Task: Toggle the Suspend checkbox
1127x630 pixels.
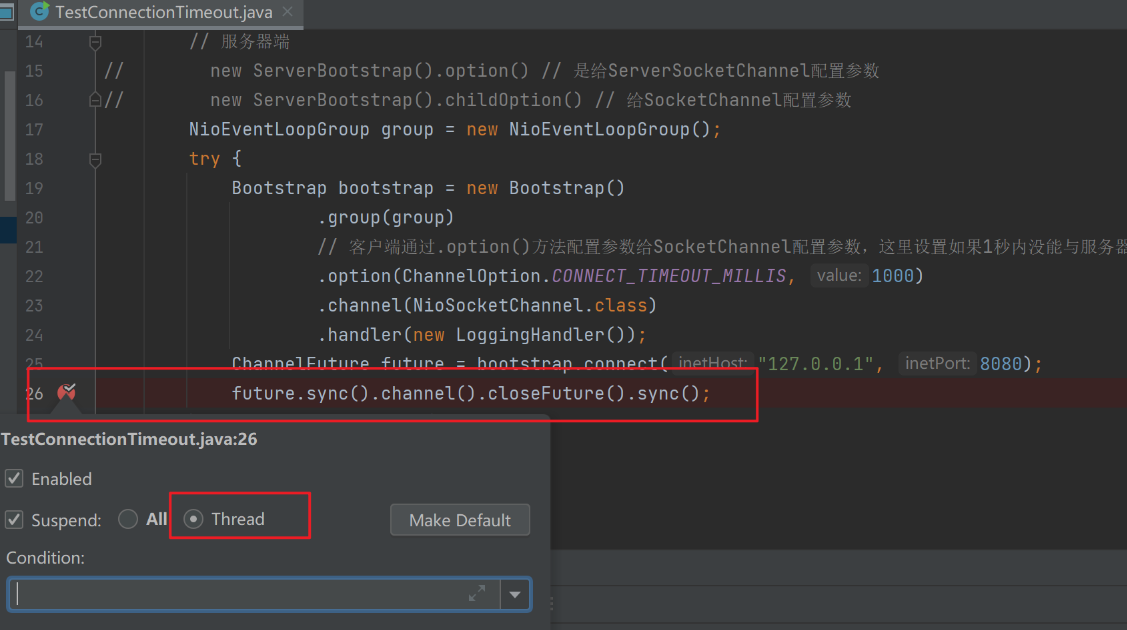Action: pos(14,520)
